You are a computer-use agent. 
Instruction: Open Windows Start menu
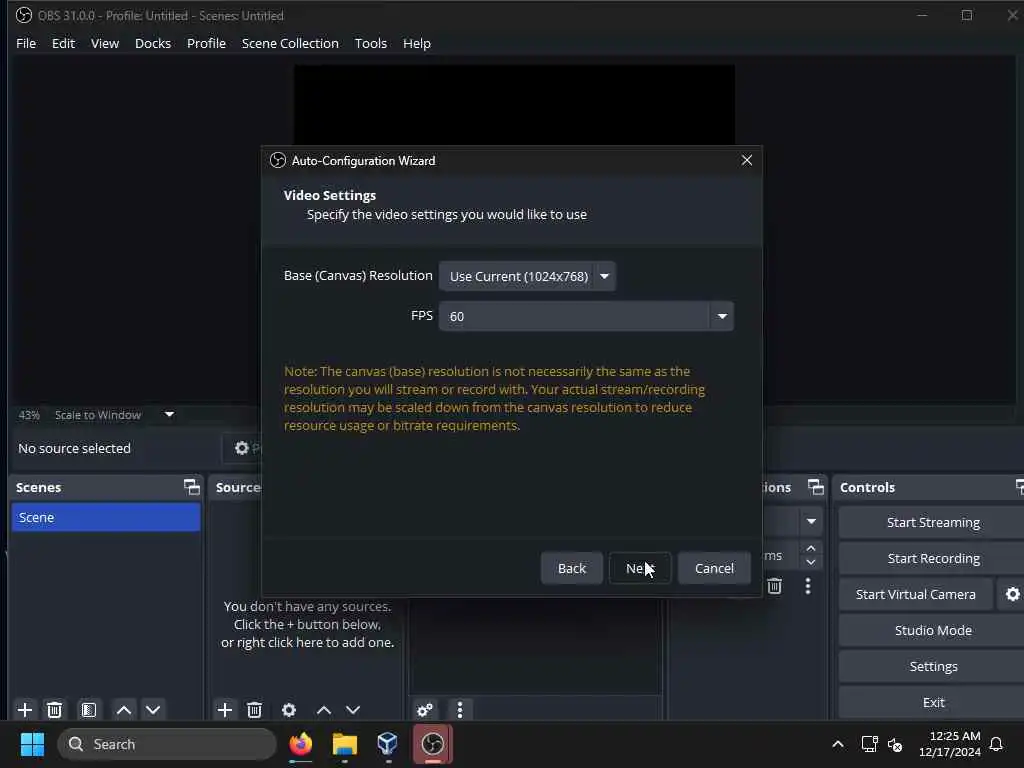point(32,744)
